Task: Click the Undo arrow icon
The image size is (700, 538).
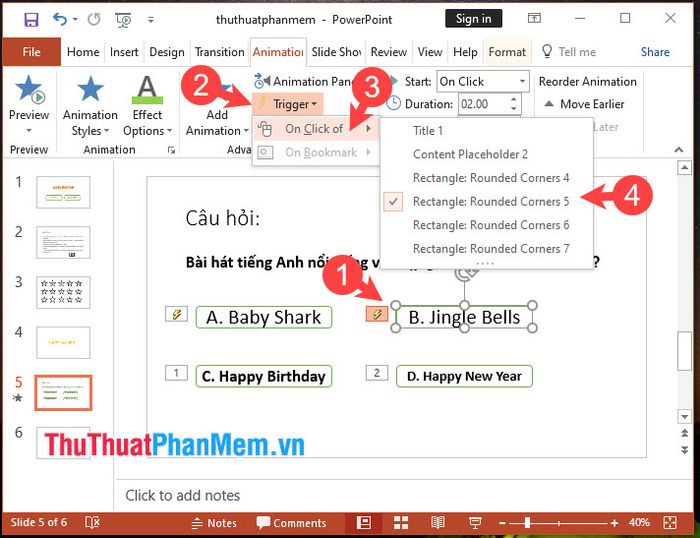Action: 60,19
